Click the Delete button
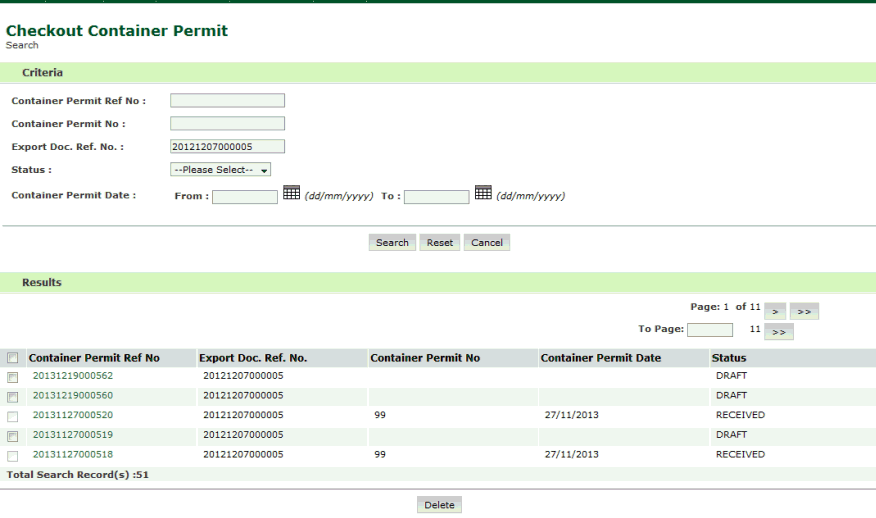 (x=439, y=505)
